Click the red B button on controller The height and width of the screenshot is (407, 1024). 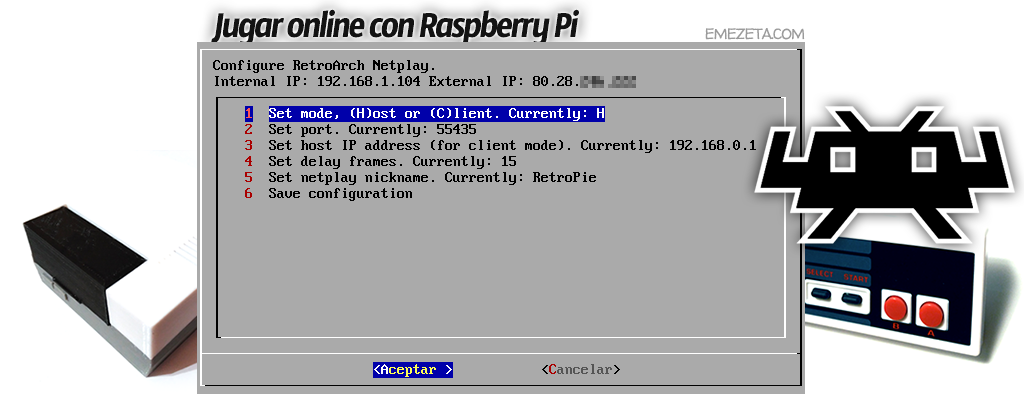(x=896, y=307)
